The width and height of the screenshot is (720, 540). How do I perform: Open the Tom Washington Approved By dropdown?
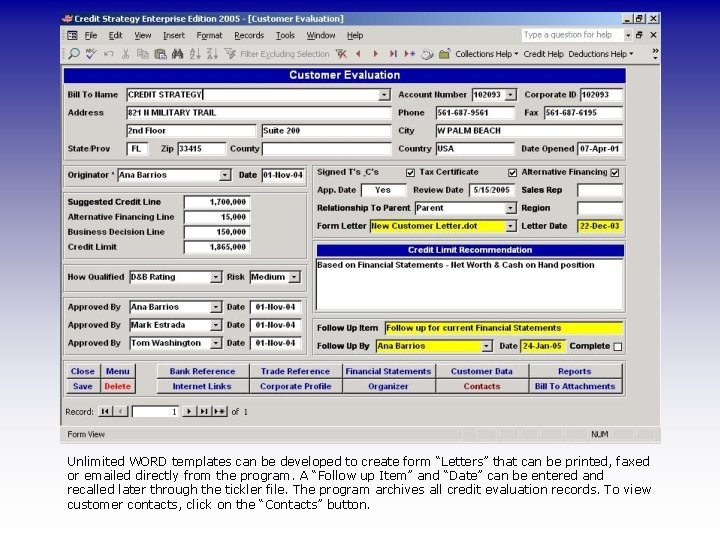tap(216, 343)
